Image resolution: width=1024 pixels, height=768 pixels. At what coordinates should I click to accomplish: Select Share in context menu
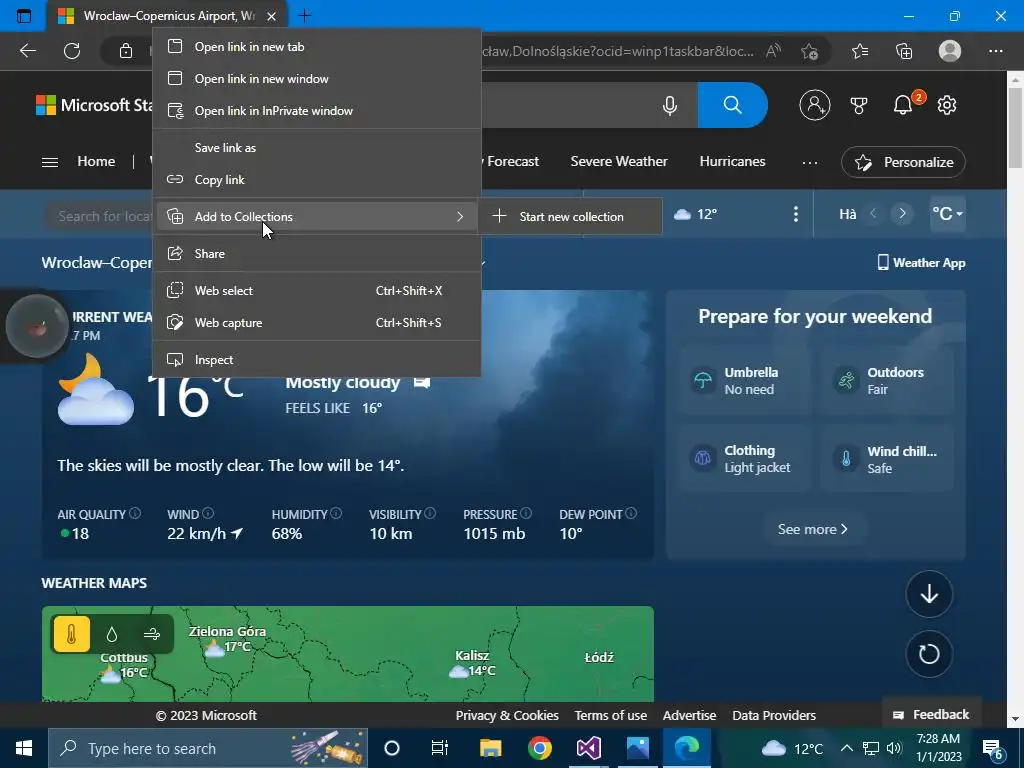coord(317,253)
